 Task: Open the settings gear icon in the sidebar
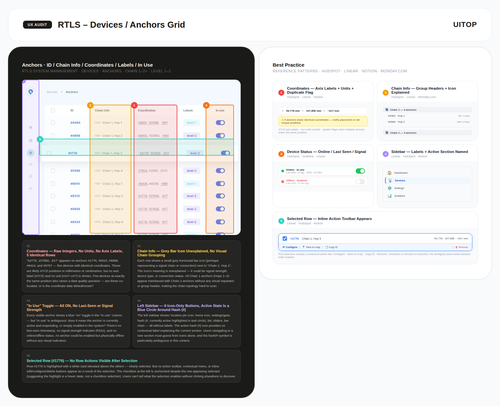(x=31, y=140)
